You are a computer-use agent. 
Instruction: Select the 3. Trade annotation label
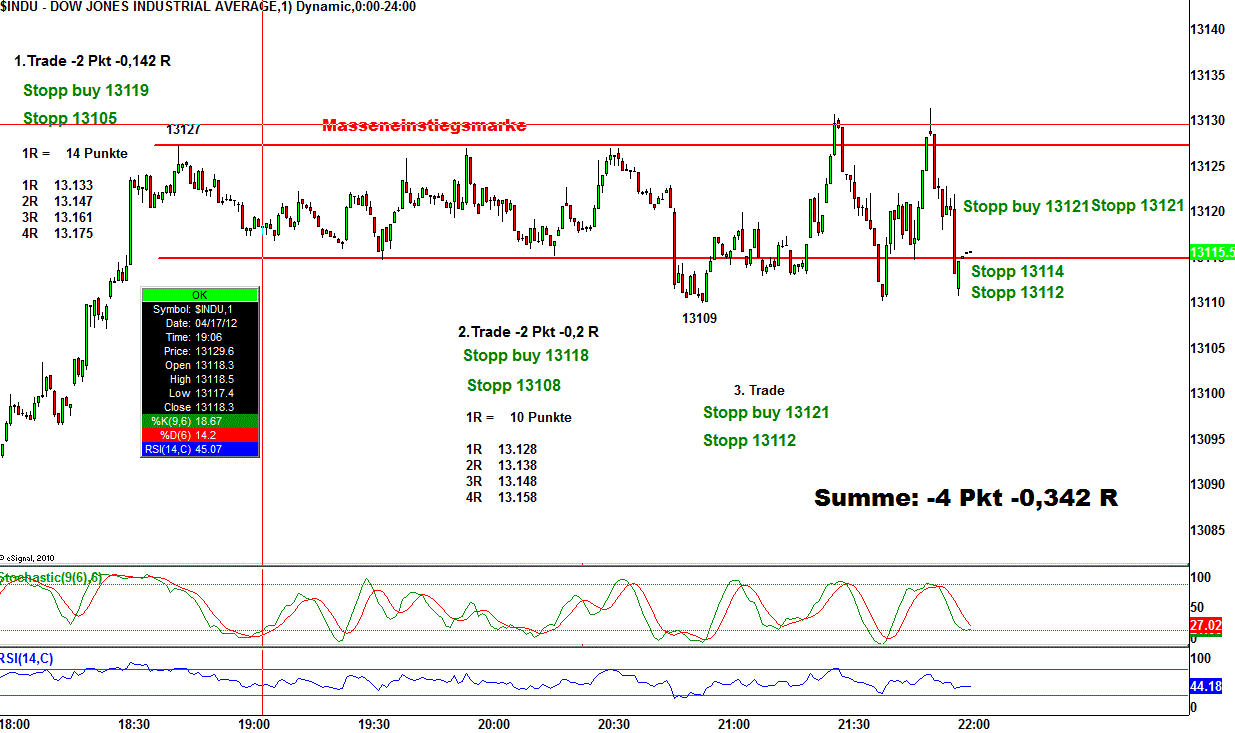[759, 390]
